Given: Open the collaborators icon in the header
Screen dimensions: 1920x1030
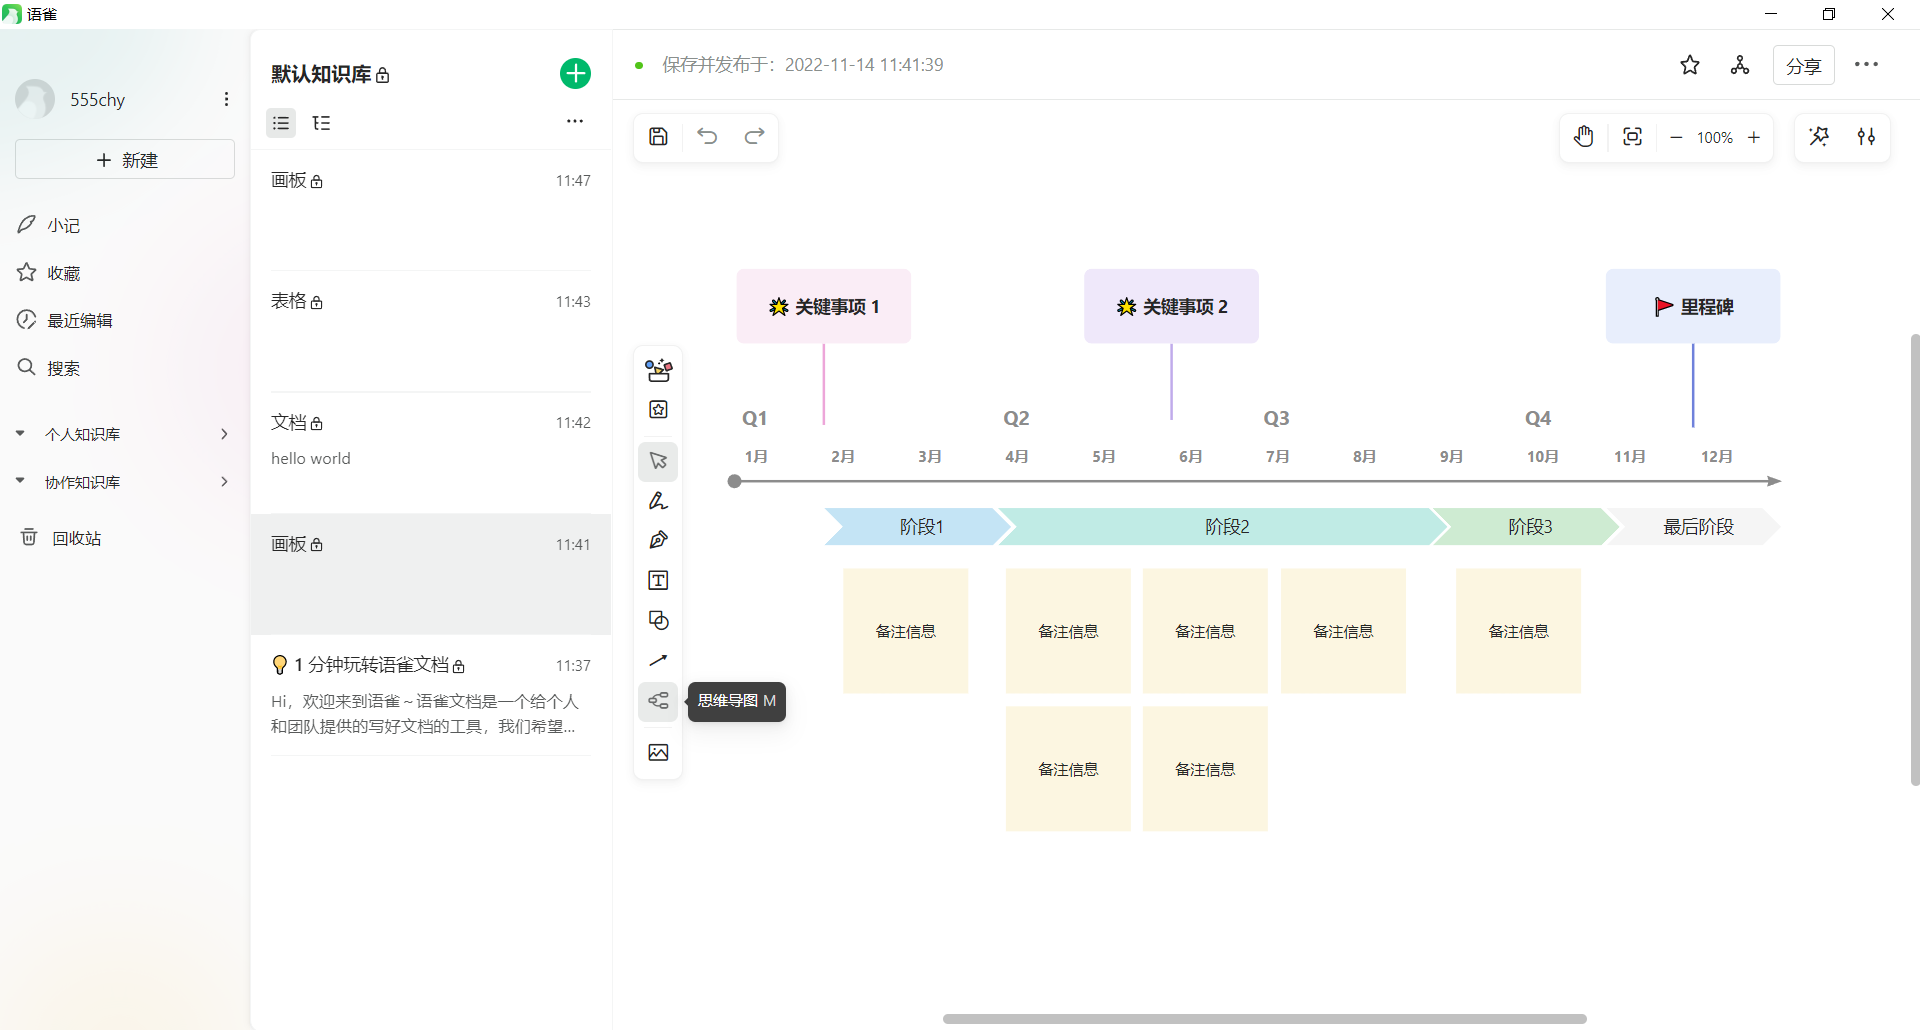Looking at the screenshot, I should [x=1740, y=65].
